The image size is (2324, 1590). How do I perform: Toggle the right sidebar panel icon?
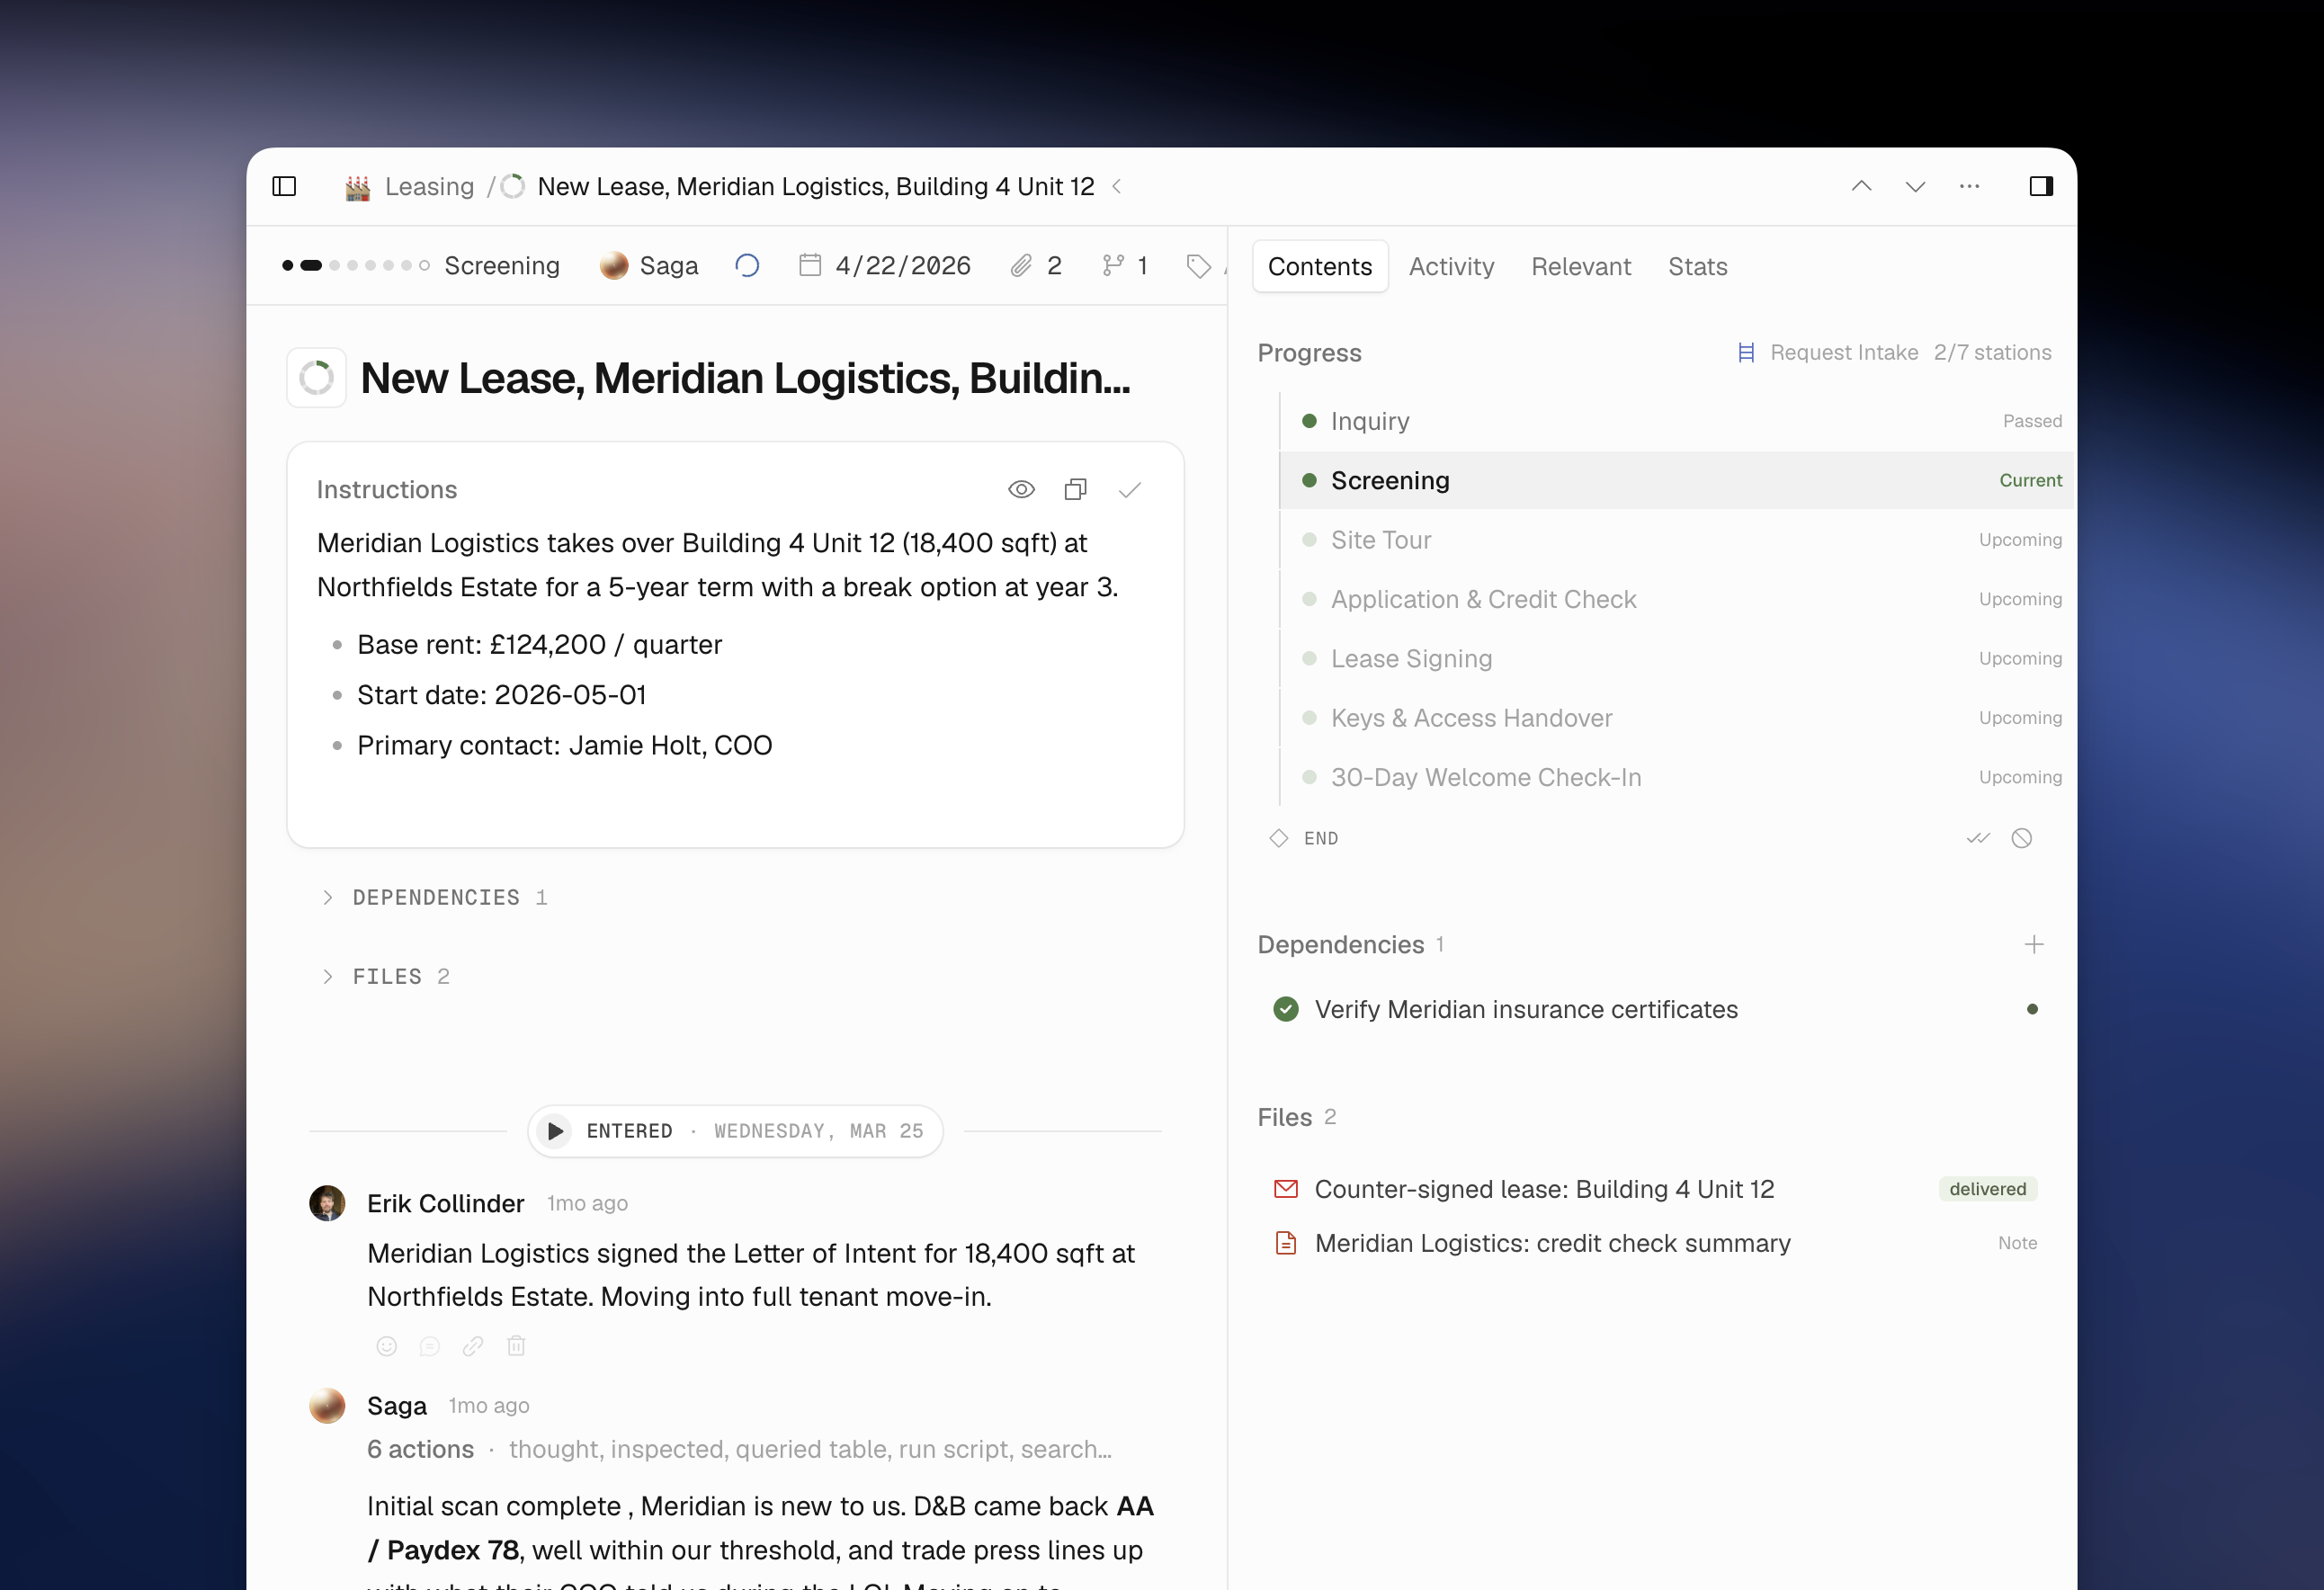tap(2041, 186)
